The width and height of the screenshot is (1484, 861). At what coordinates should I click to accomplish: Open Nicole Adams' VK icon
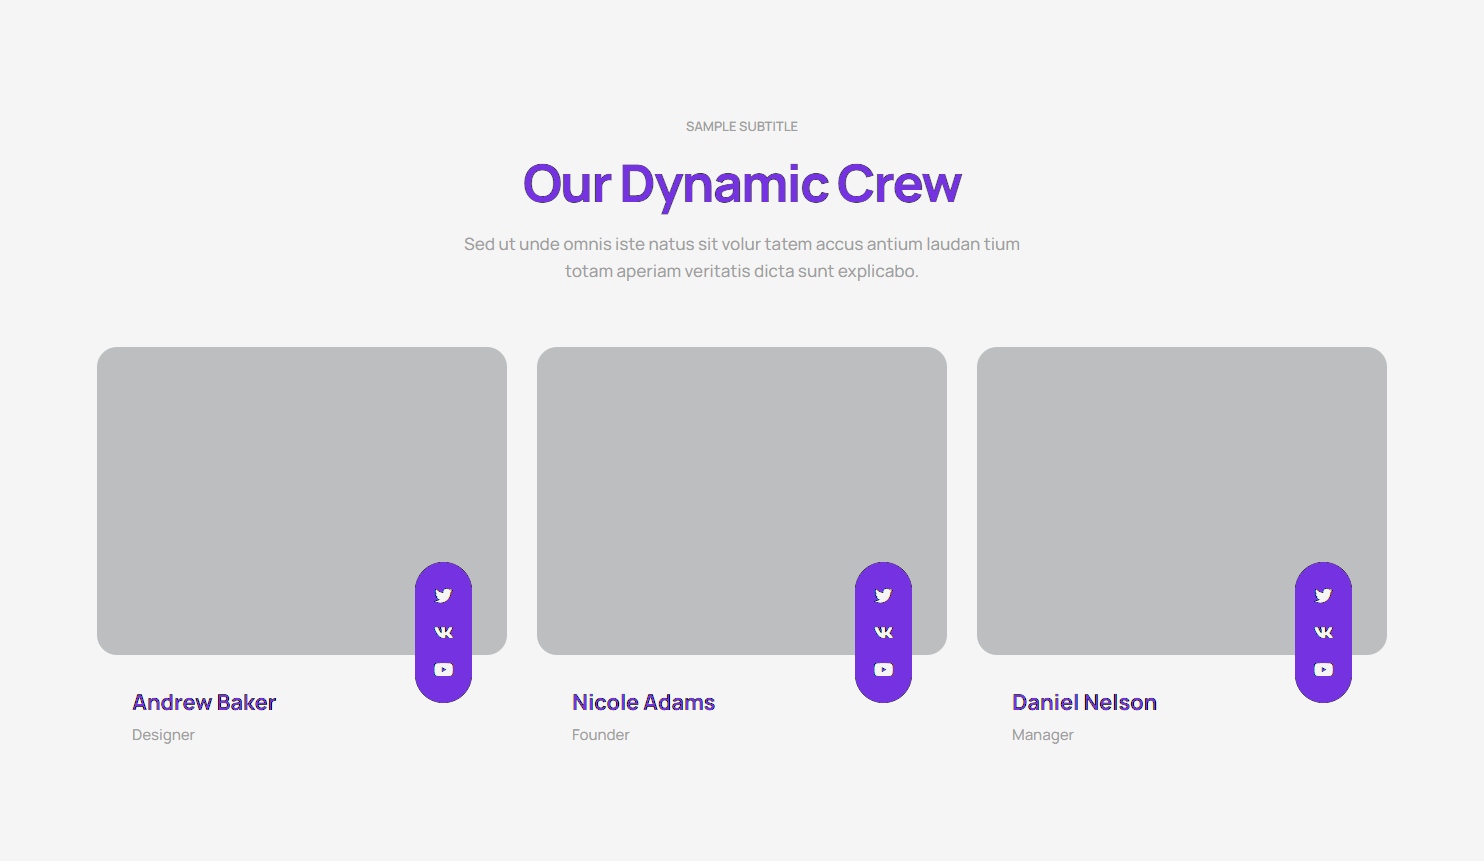[x=883, y=632]
